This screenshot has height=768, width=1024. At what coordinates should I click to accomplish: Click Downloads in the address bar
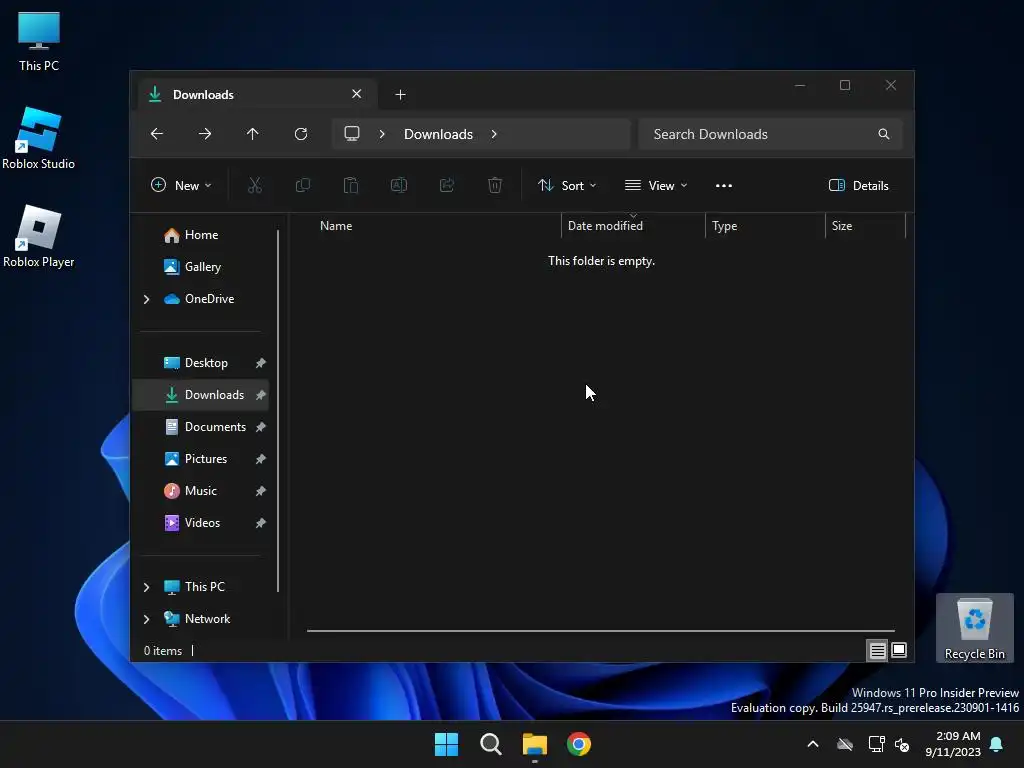click(438, 134)
